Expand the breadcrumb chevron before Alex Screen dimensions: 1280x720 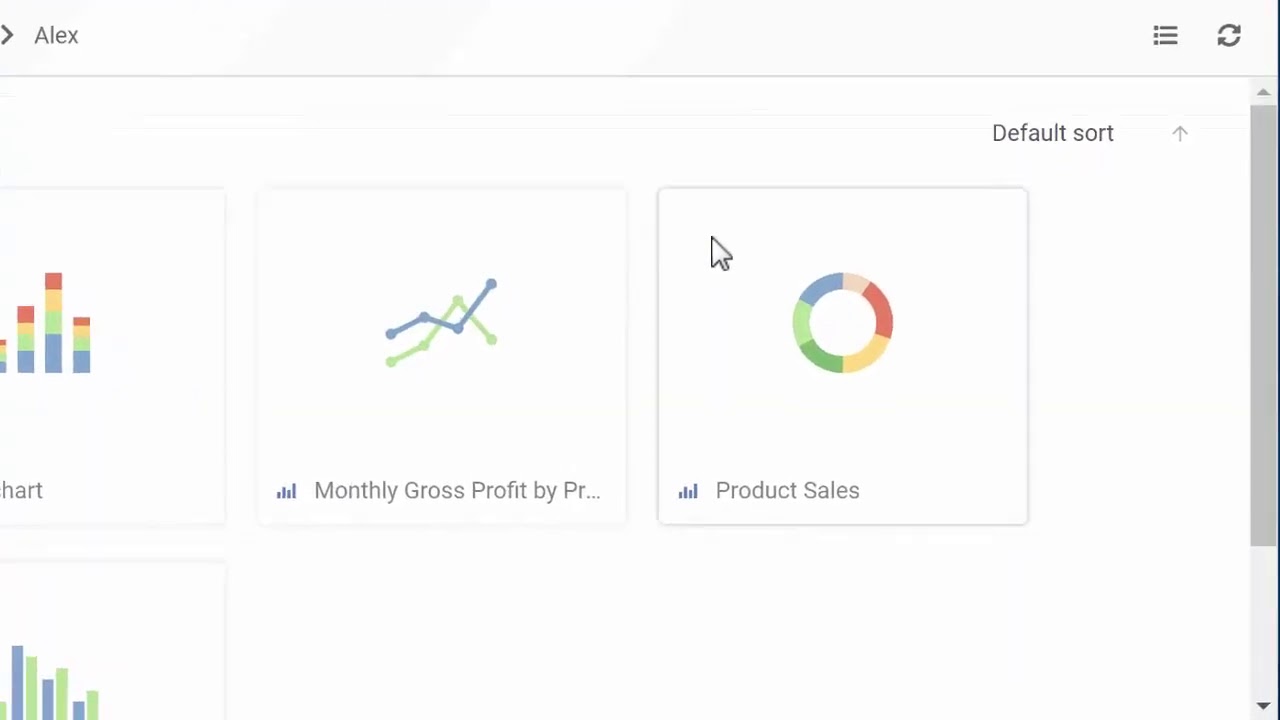point(8,36)
